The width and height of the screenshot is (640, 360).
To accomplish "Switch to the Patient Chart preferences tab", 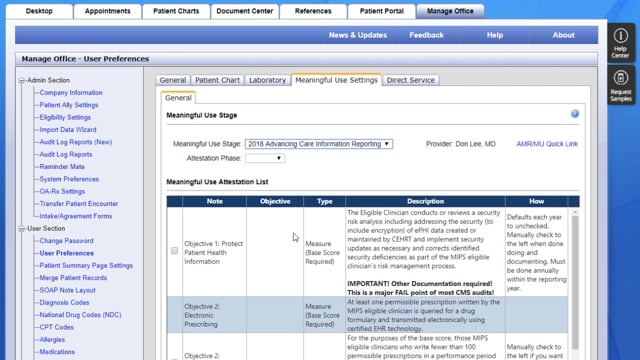I will click(217, 80).
